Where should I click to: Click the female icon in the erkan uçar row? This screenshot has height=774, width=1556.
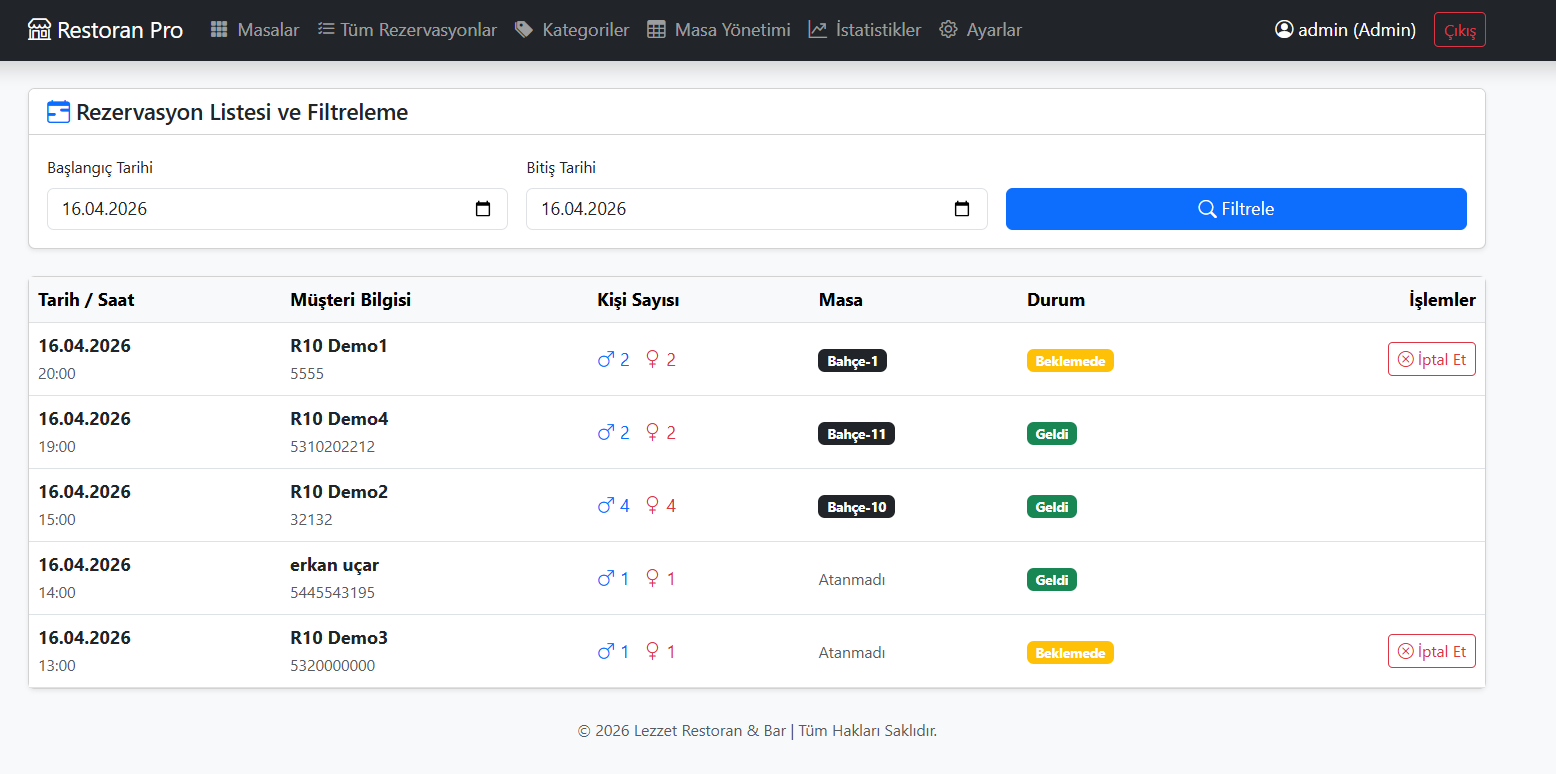[x=653, y=578]
